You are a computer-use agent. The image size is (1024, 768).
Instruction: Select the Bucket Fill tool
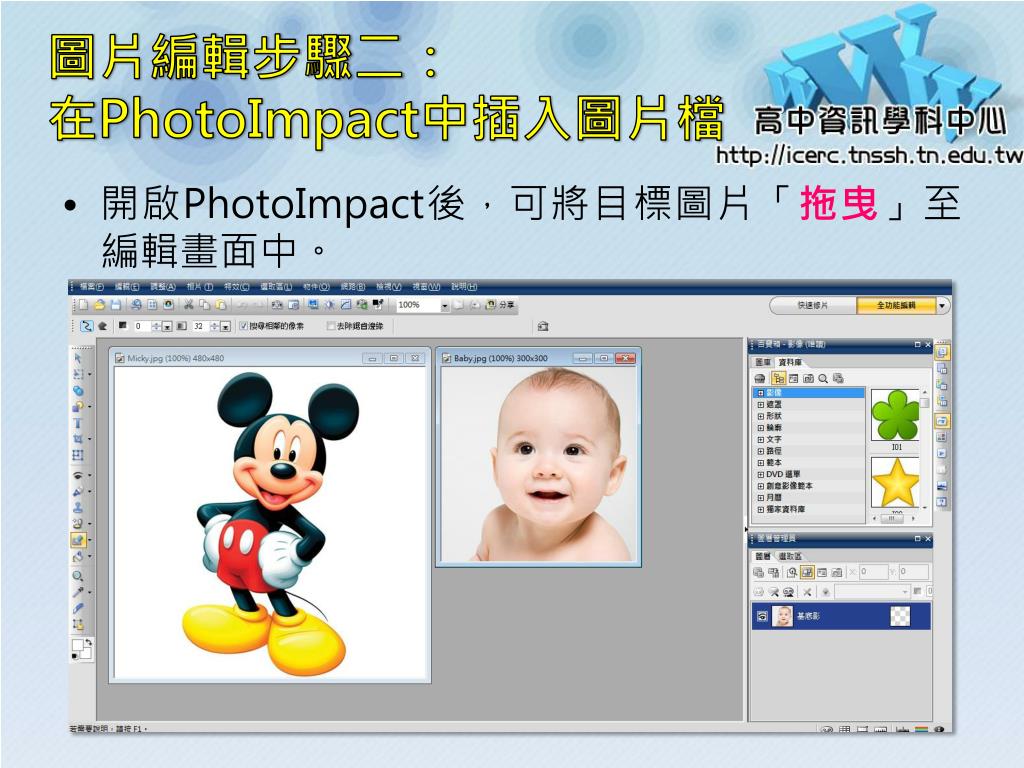coord(78,556)
